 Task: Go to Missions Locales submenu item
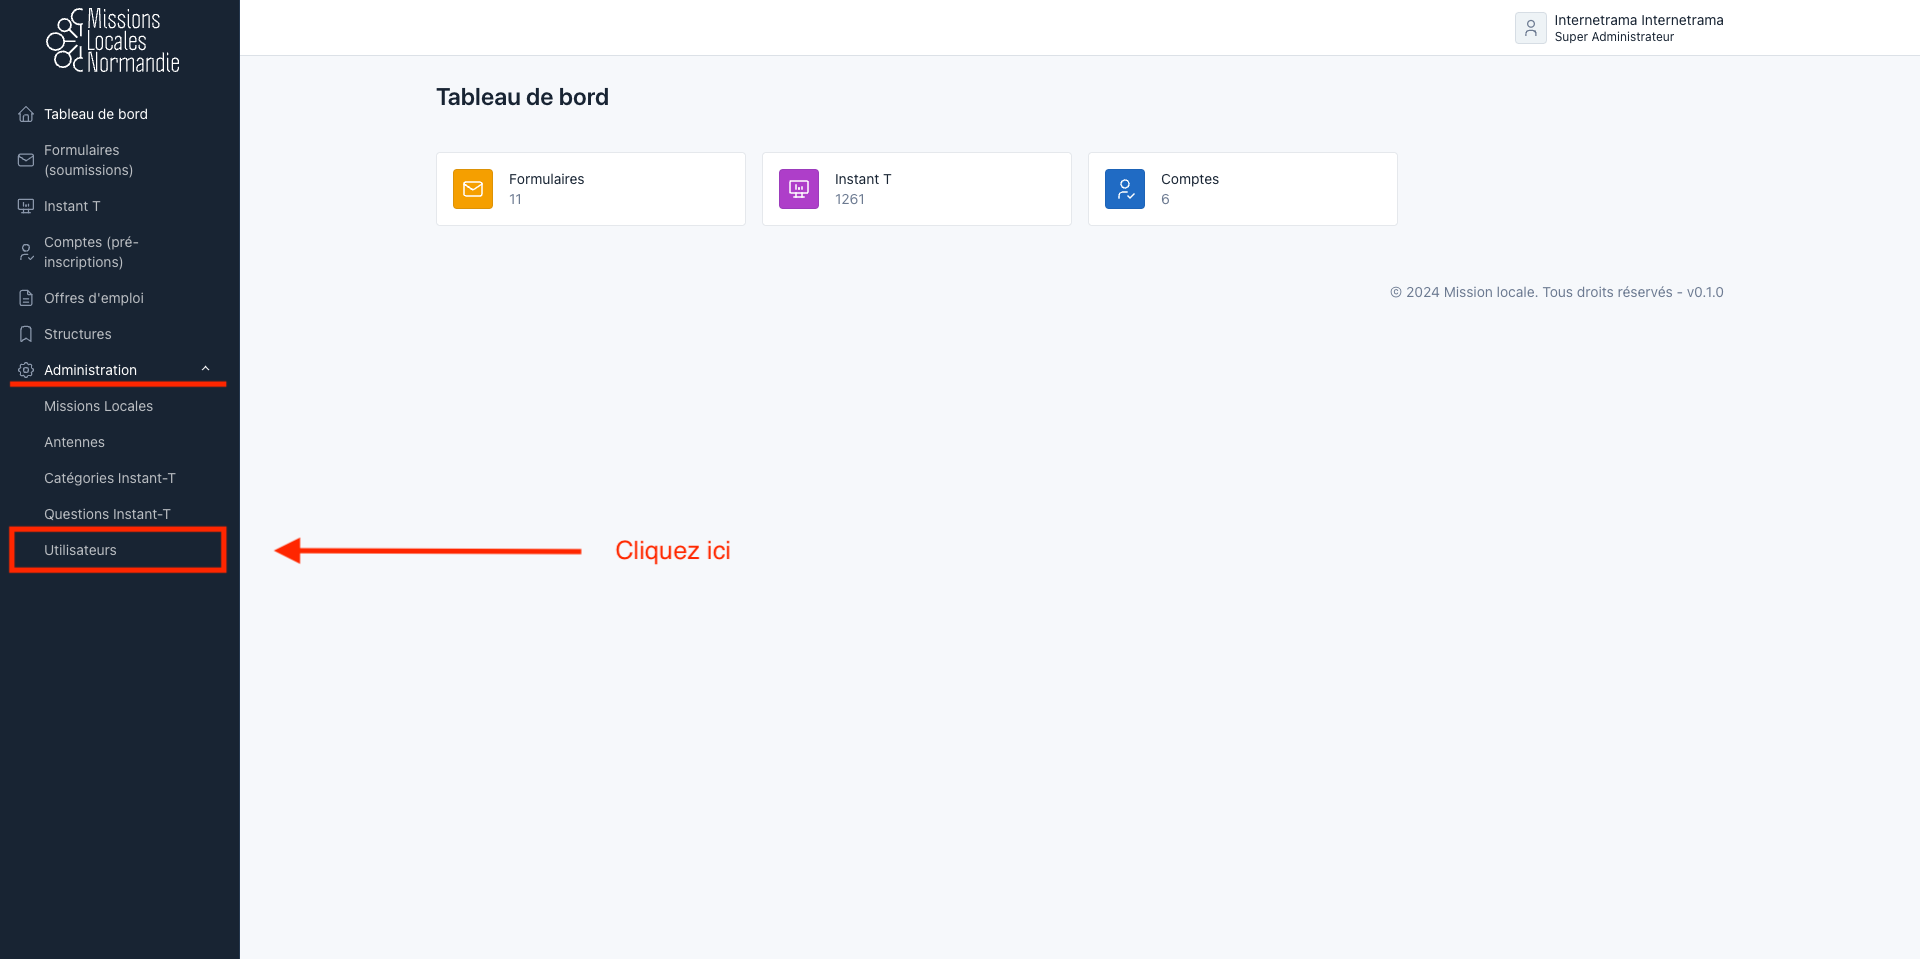[98, 406]
